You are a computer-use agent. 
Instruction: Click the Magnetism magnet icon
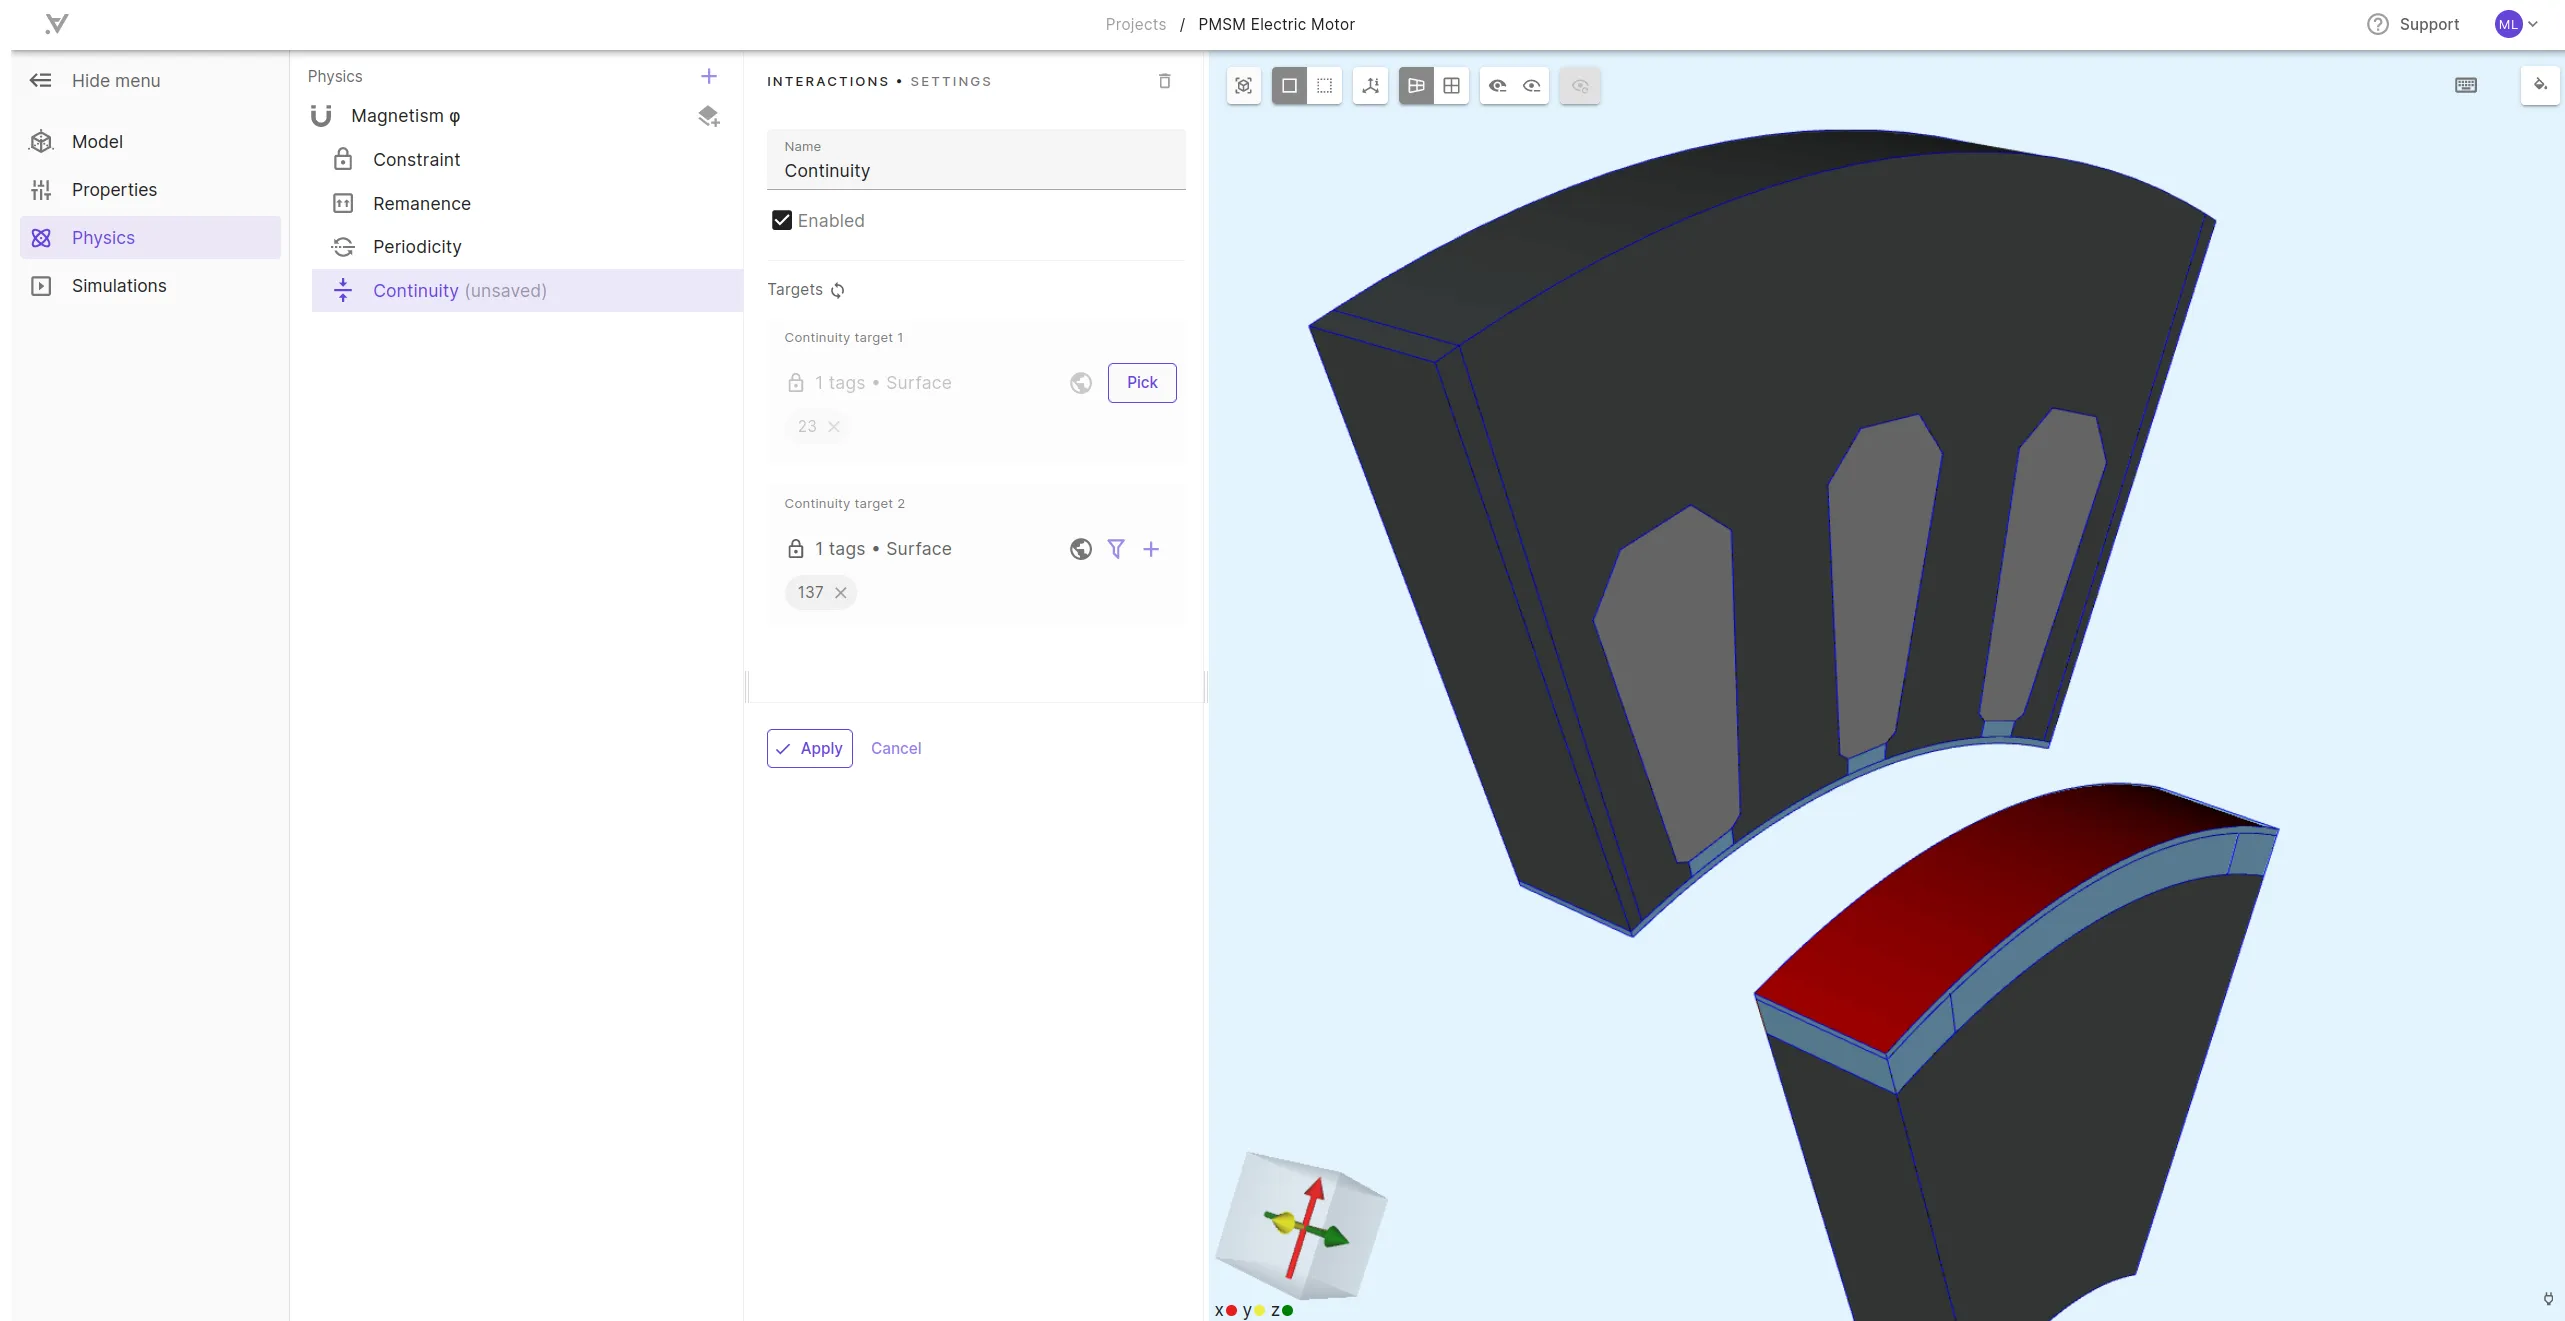[321, 116]
